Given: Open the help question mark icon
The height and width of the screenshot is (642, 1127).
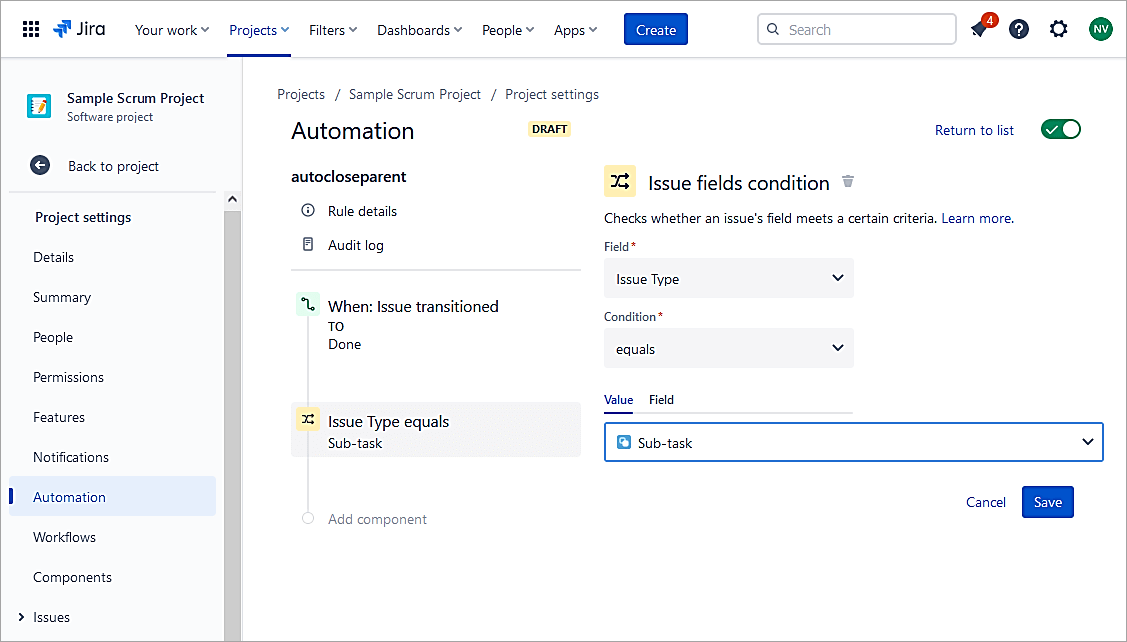Looking at the screenshot, I should click(1019, 29).
